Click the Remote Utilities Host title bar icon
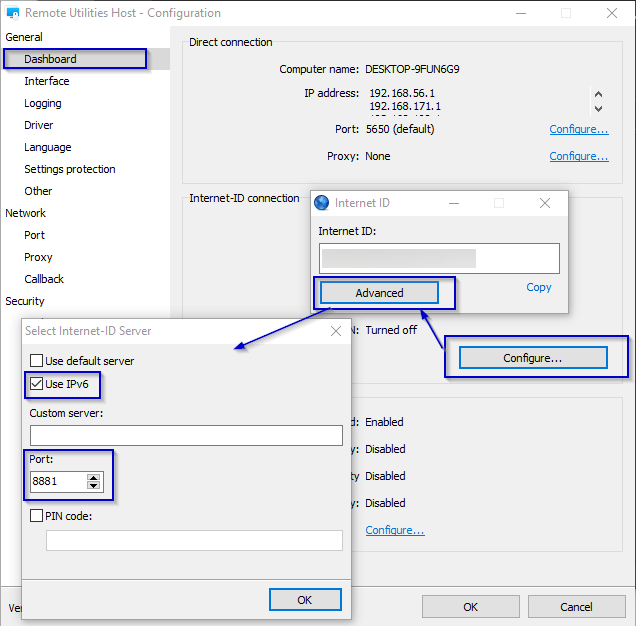This screenshot has width=636, height=626. click(12, 14)
